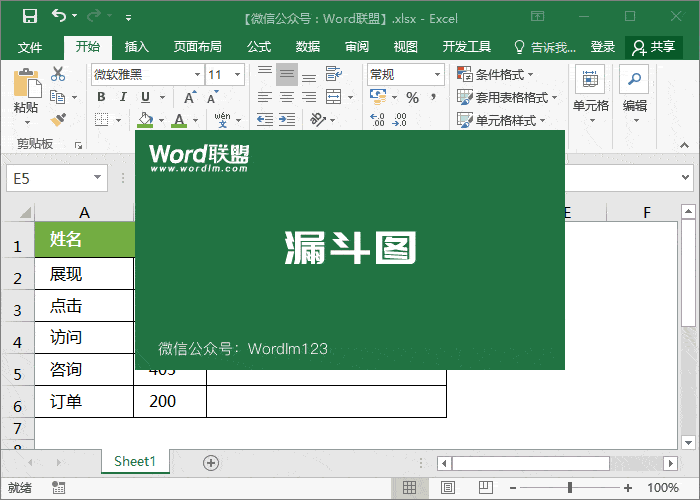Decrease indent of cell
Viewport: 700px width, 500px height.
[x=265, y=119]
